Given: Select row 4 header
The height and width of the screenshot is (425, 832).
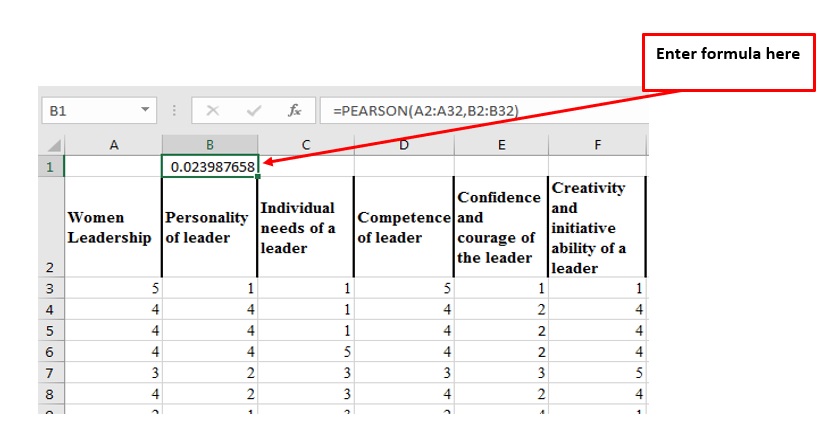Looking at the screenshot, I should 50,309.
